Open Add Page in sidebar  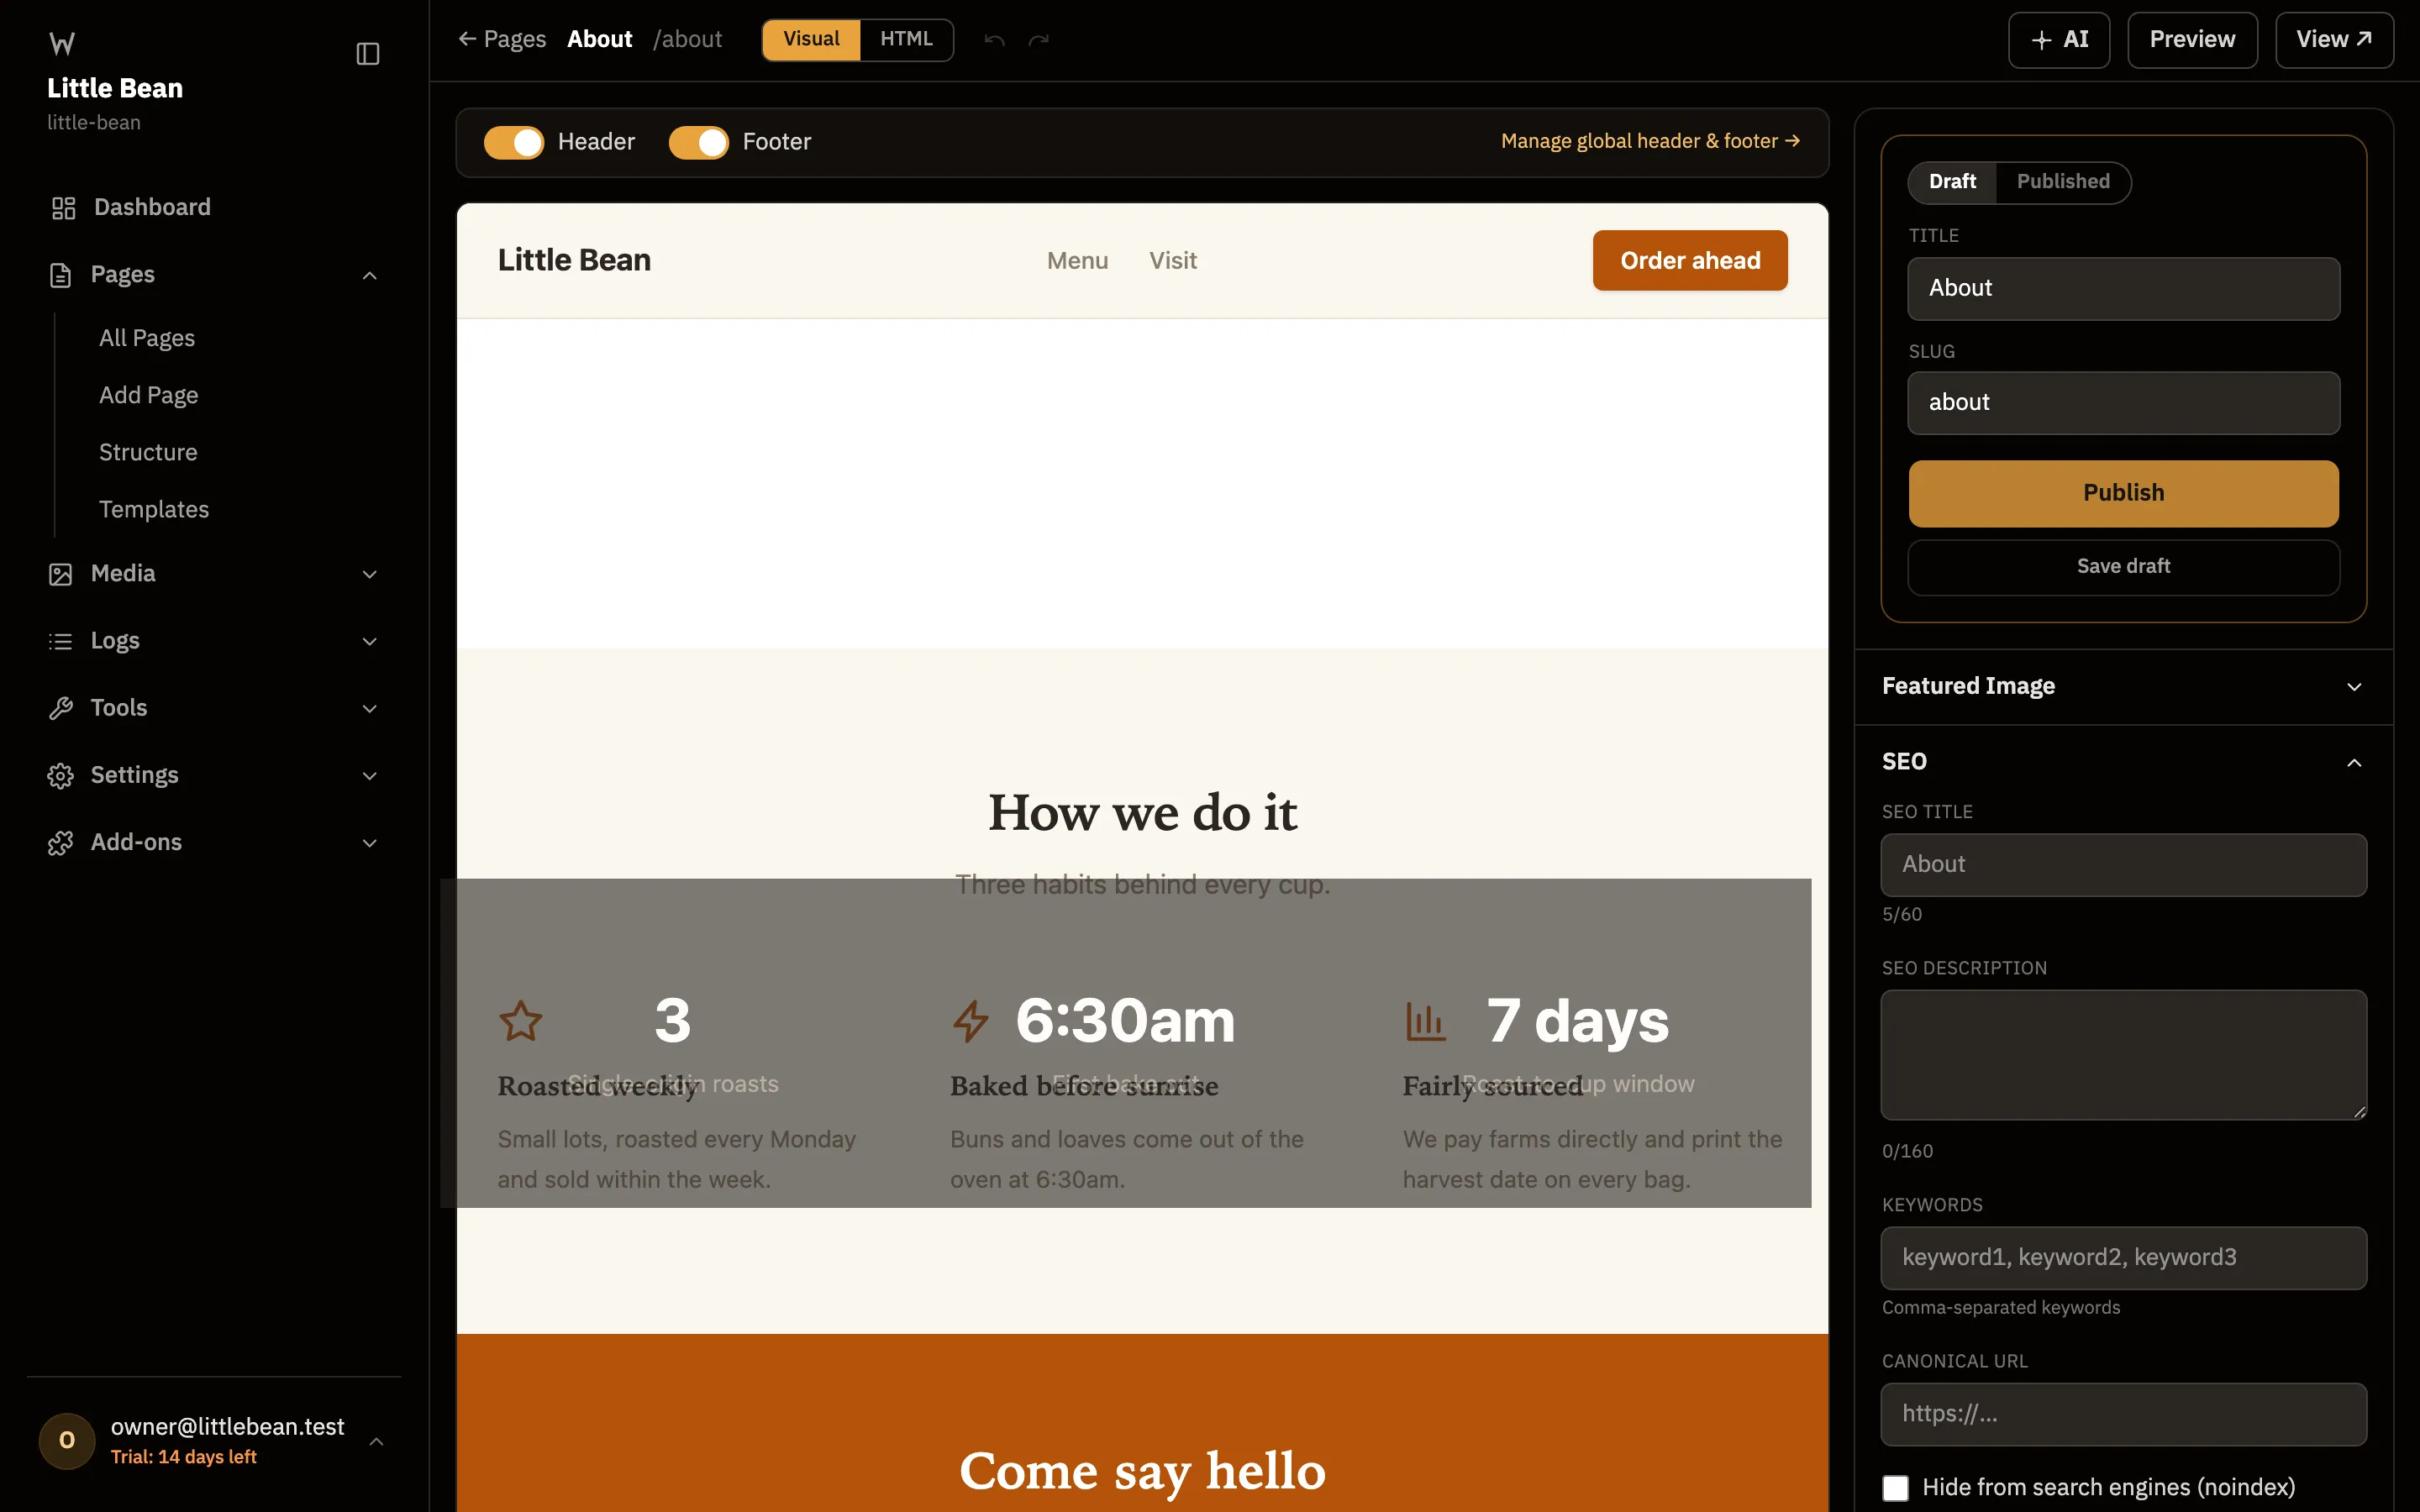(x=149, y=395)
